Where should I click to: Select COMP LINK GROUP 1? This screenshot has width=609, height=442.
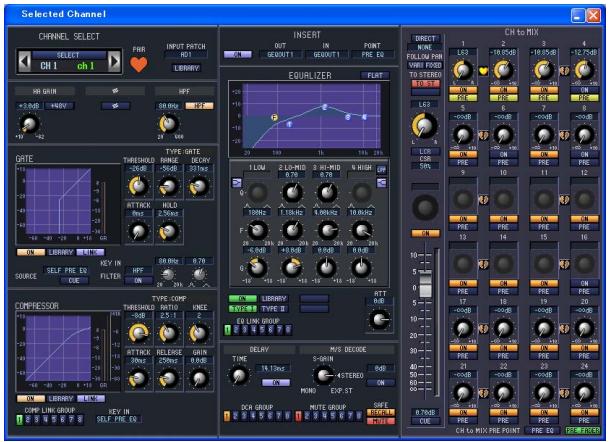tap(19, 419)
